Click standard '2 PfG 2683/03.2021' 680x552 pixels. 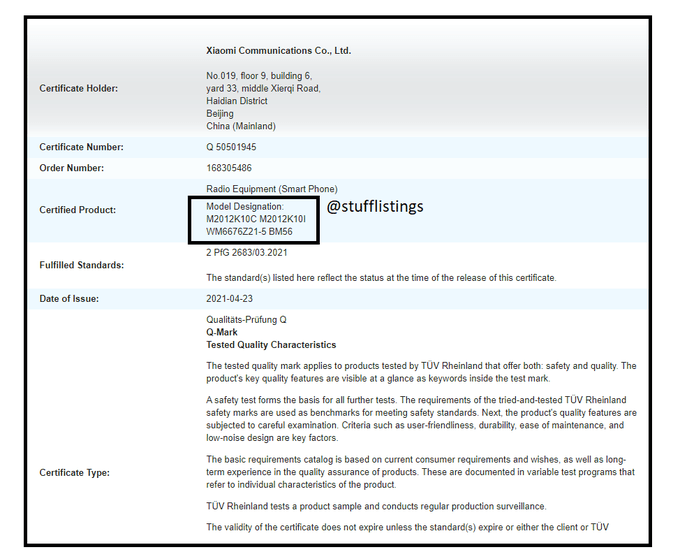(247, 252)
